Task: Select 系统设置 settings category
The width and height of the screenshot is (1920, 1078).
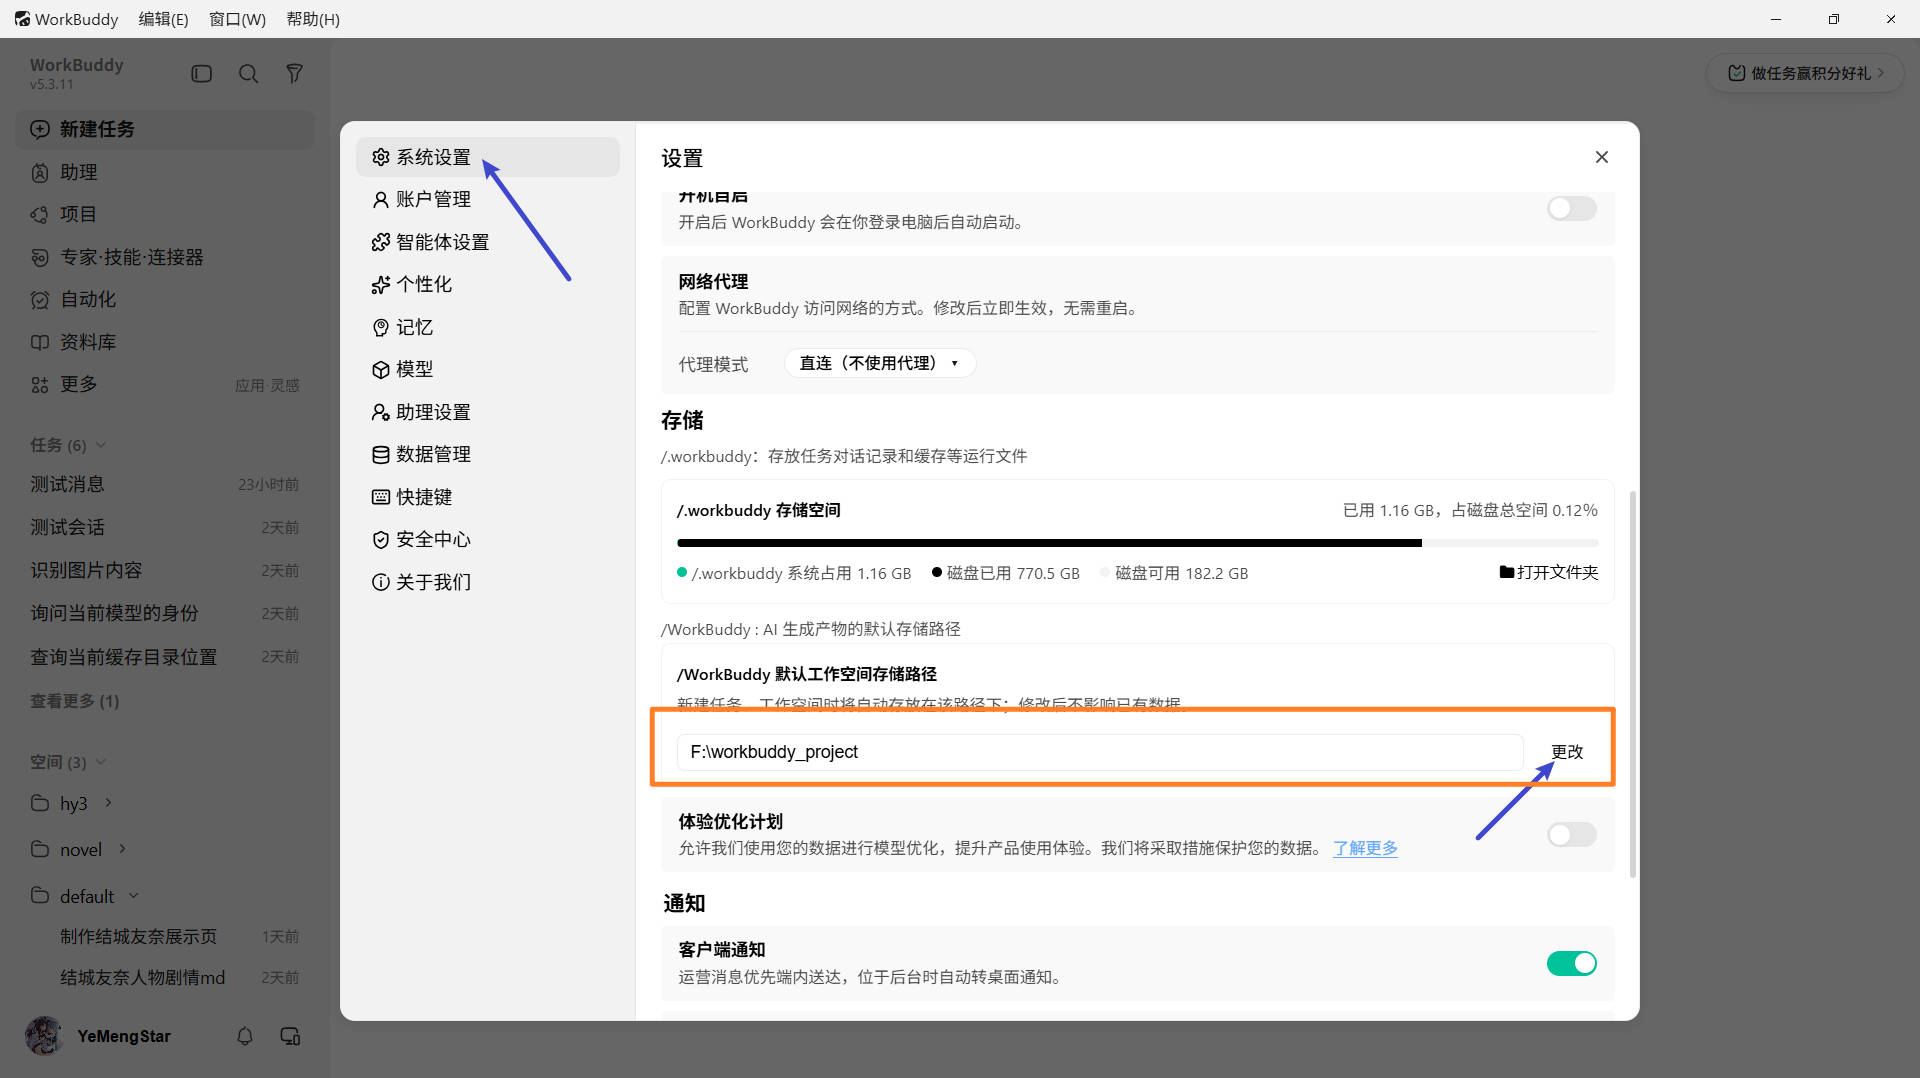Action: click(x=488, y=157)
